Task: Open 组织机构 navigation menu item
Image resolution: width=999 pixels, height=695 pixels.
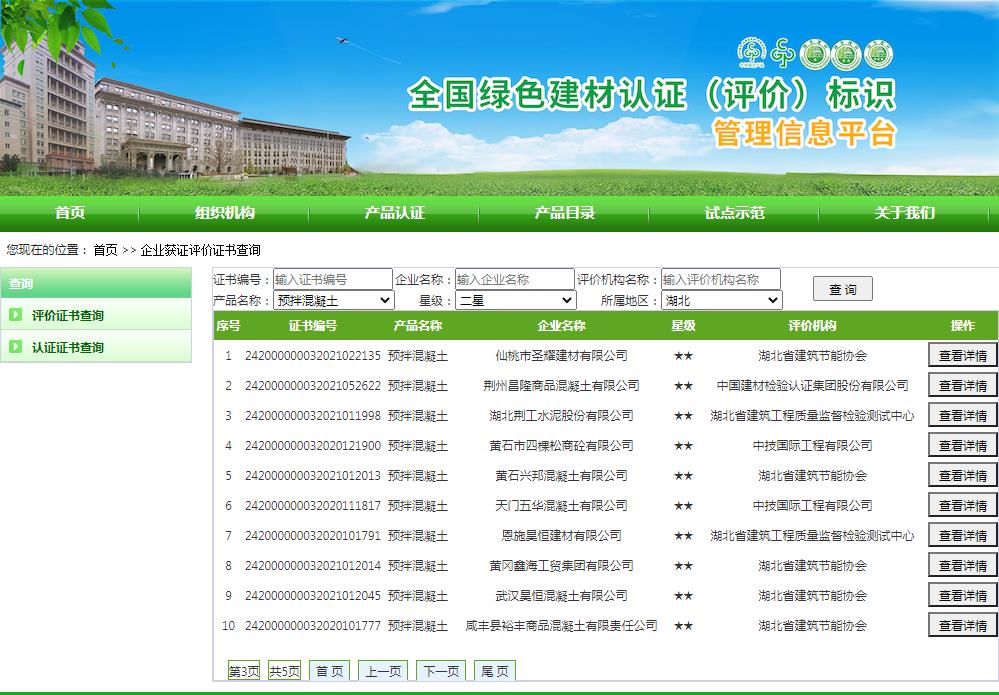Action: click(225, 212)
